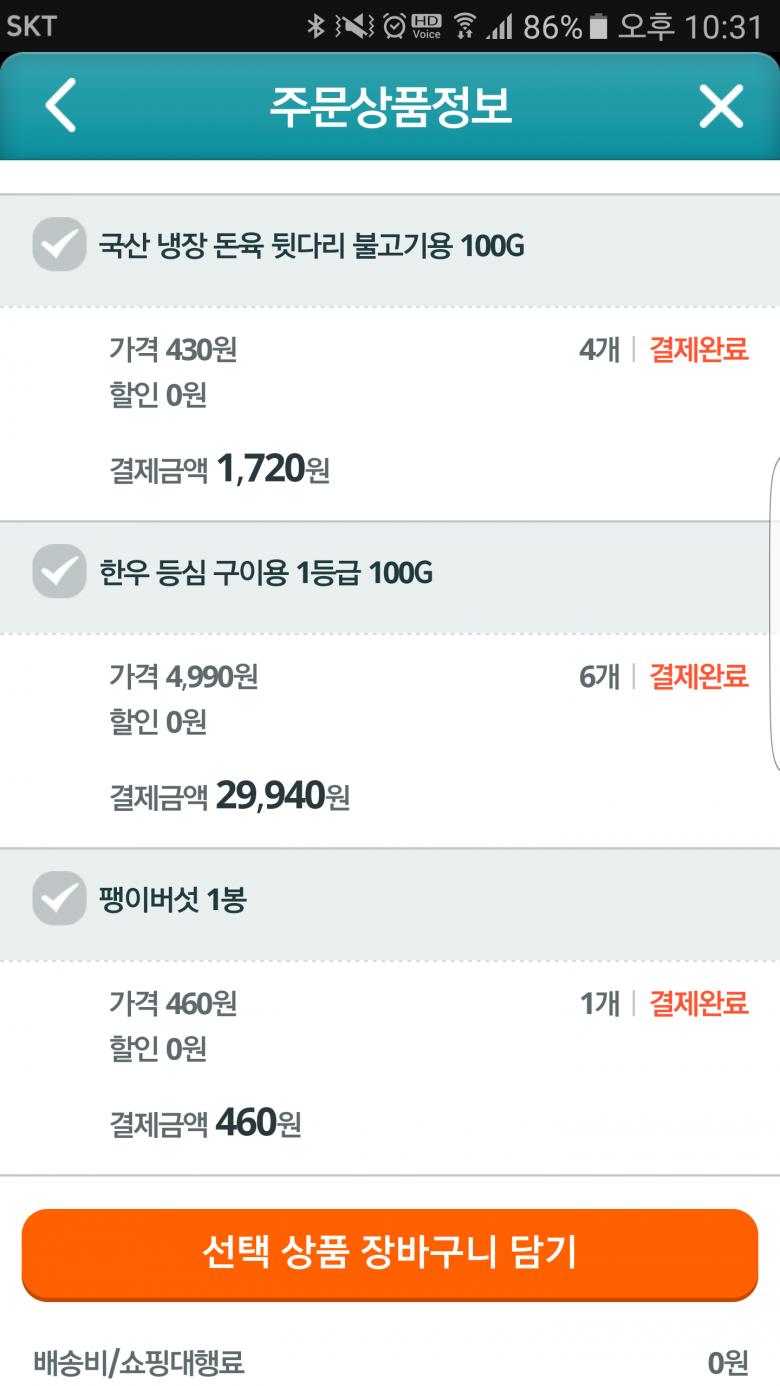Tap 결제완료 status for 한우 등심
The image size is (780, 1386).
click(x=699, y=676)
